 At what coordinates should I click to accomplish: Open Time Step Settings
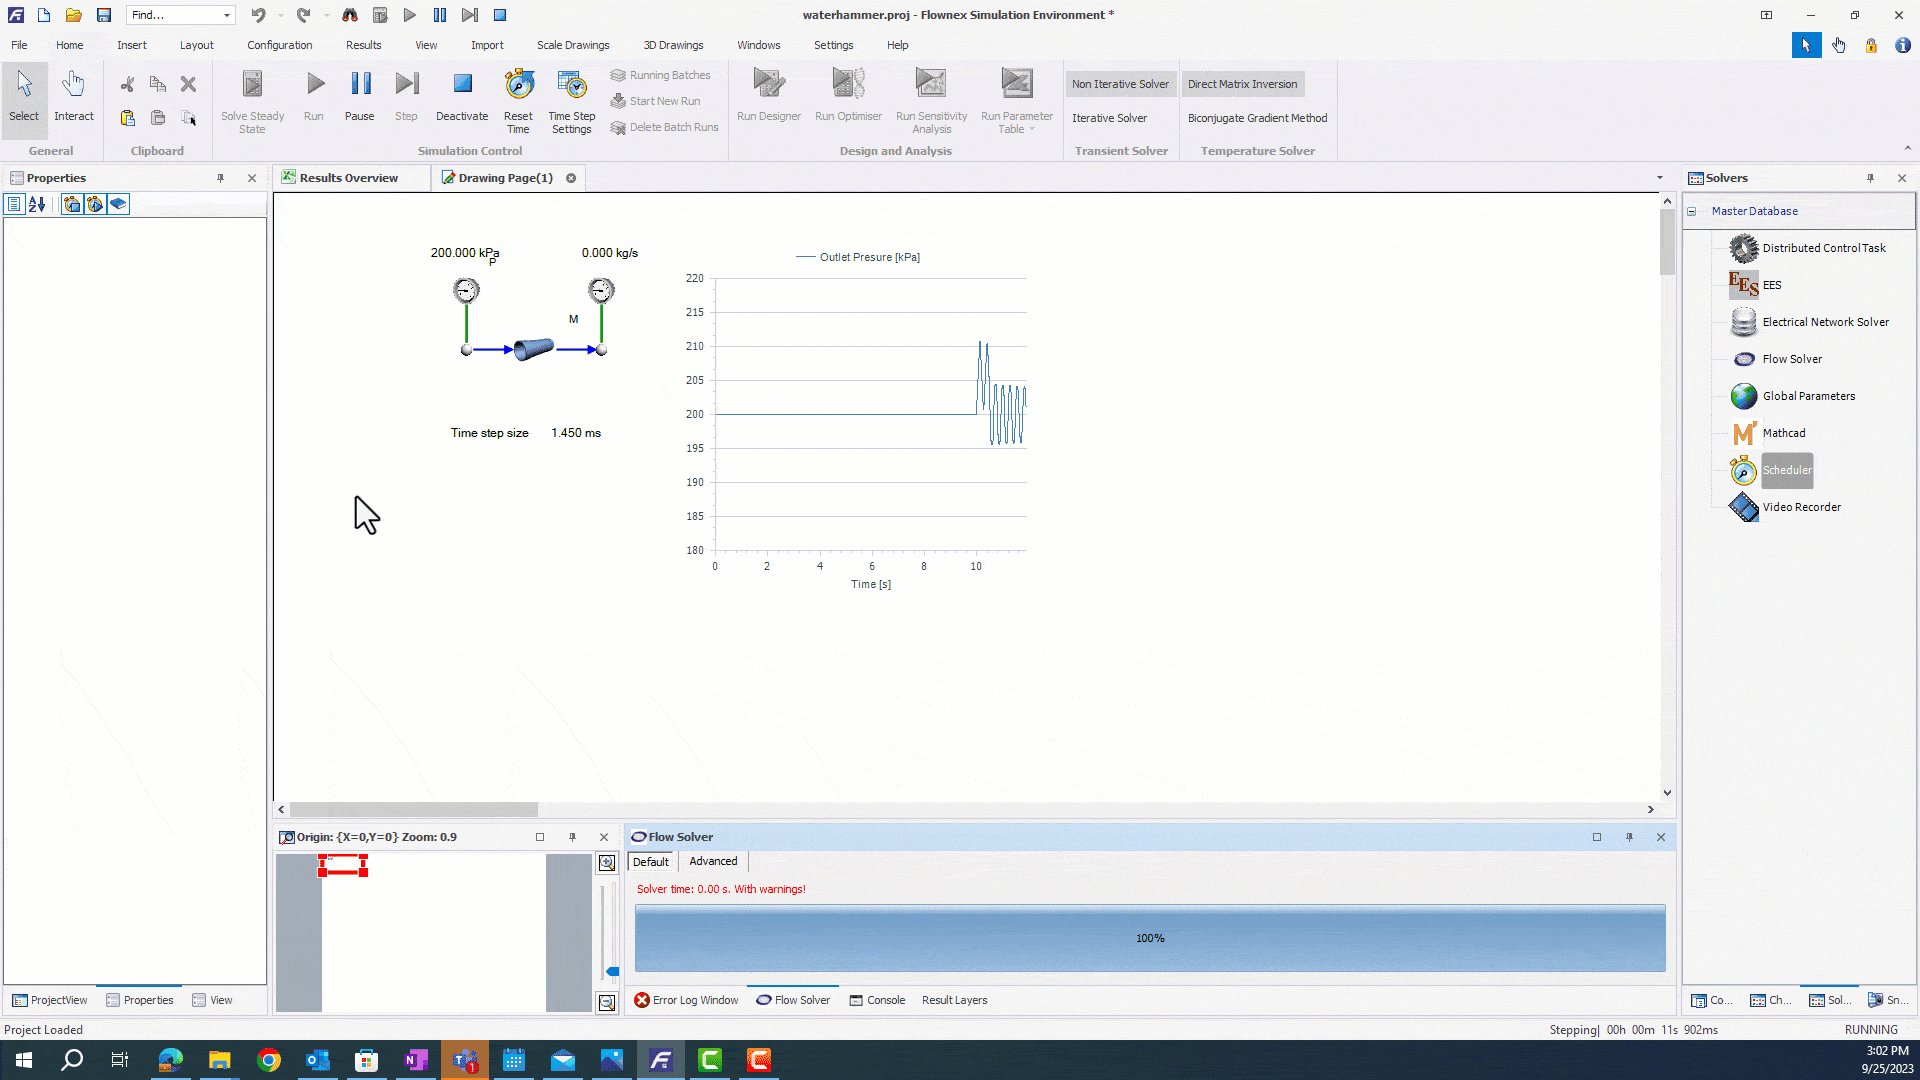572,101
